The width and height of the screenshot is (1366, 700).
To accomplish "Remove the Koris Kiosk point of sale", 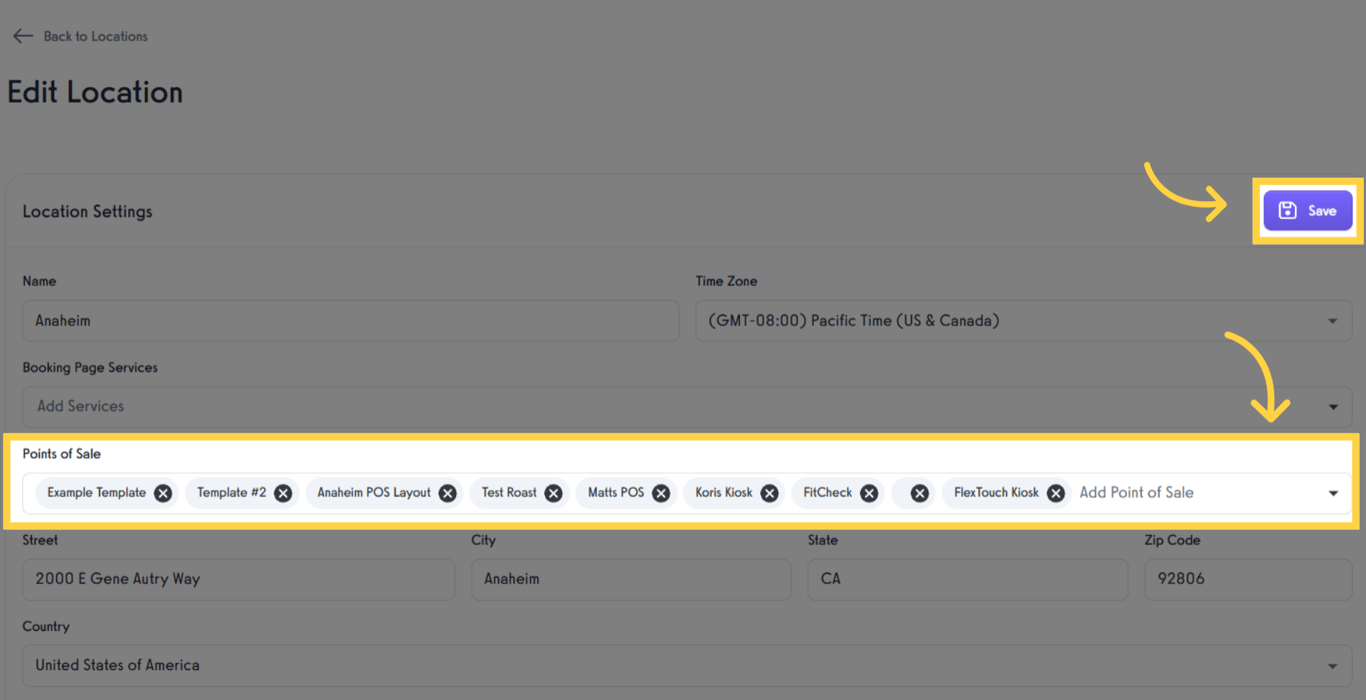I will click(769, 492).
